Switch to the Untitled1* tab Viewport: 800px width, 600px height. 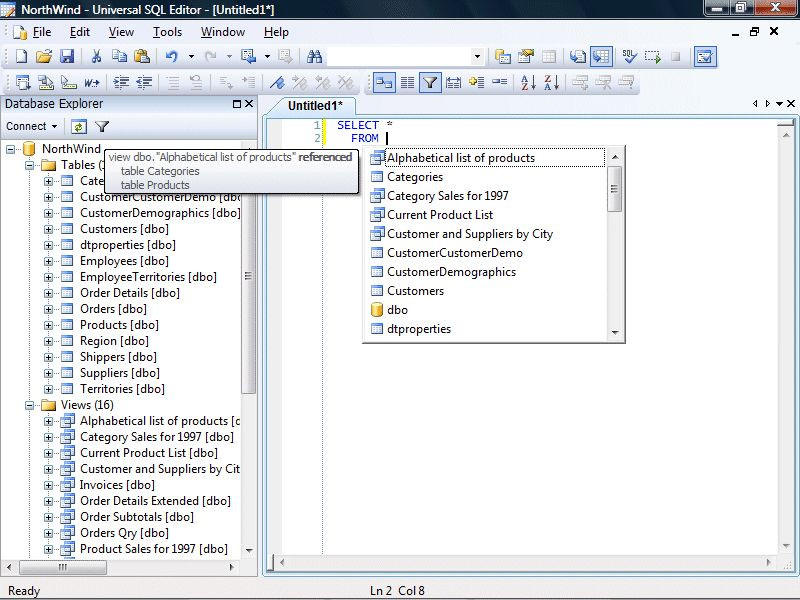[x=315, y=106]
